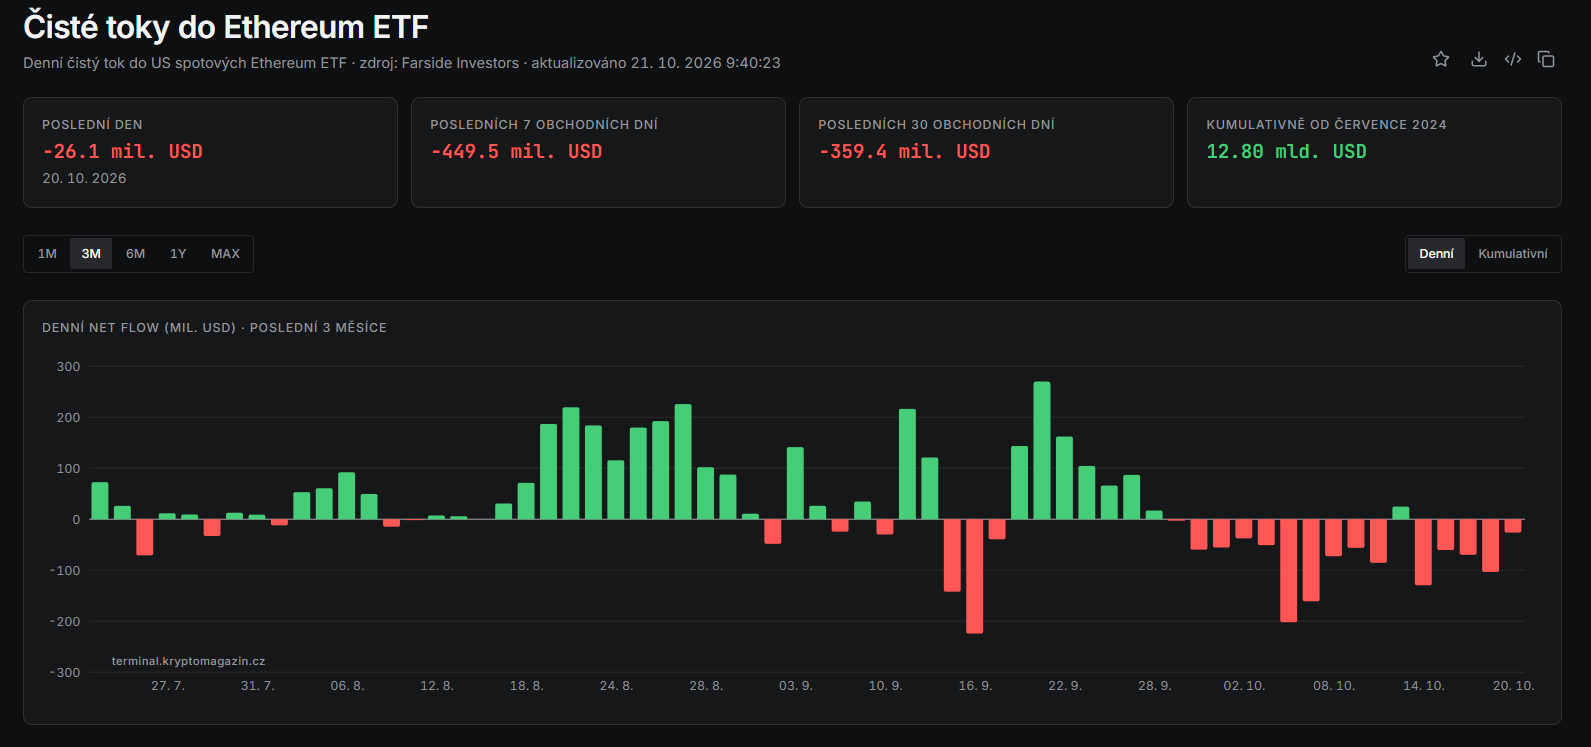Click the tallest green bar in the chart

[1042, 450]
